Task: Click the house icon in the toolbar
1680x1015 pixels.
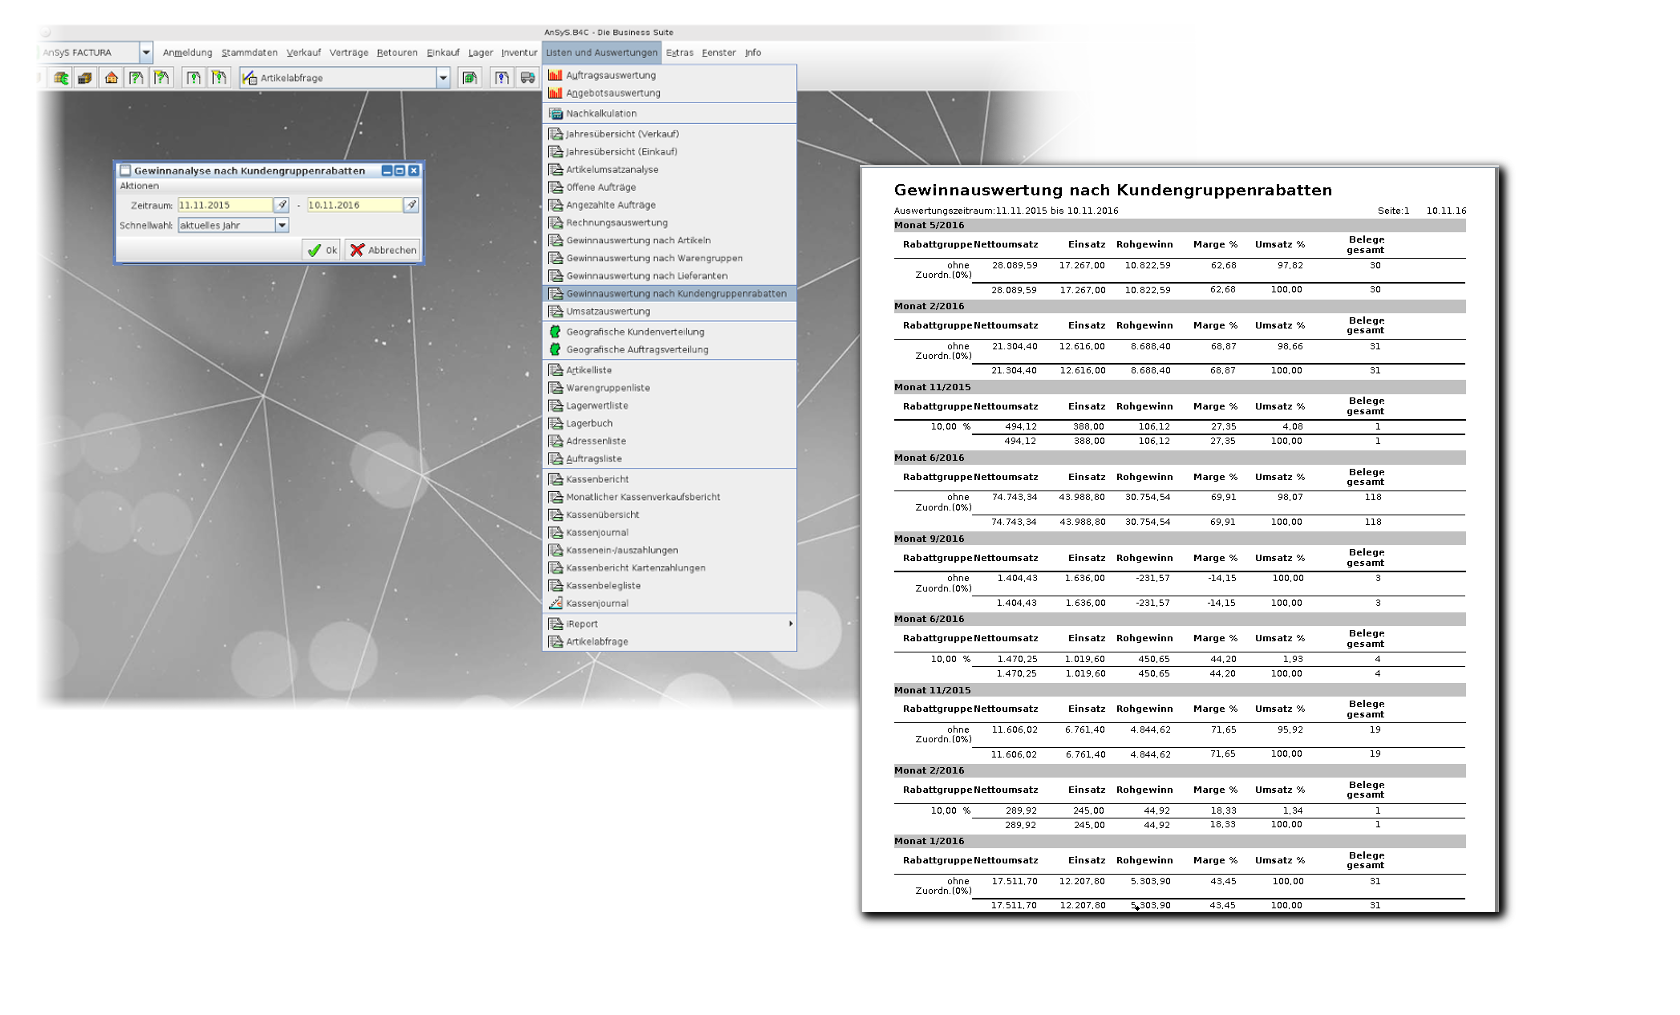Action: pyautogui.click(x=111, y=78)
